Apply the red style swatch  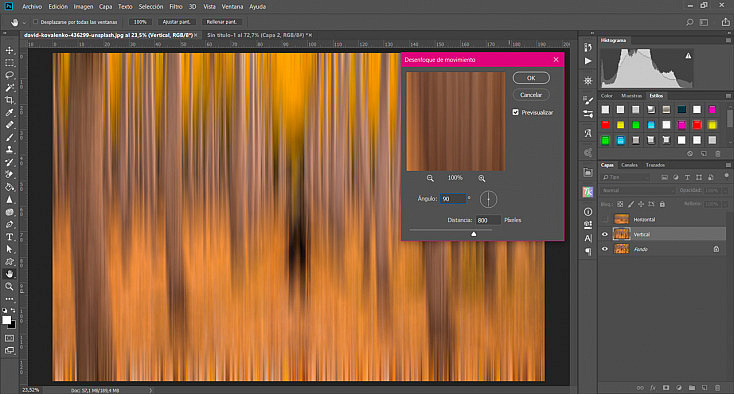[x=605, y=125]
